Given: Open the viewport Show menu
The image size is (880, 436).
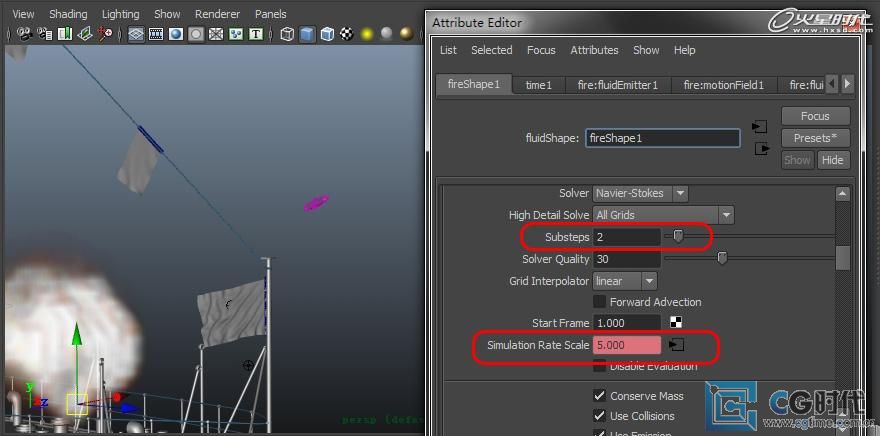Looking at the screenshot, I should point(167,14).
